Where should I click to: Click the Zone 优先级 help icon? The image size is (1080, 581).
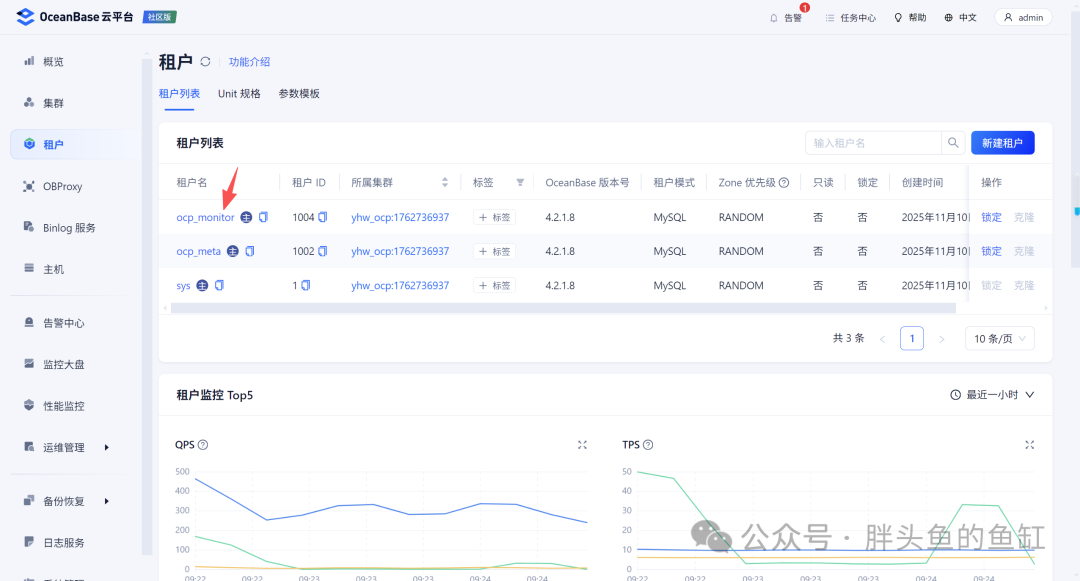784,182
